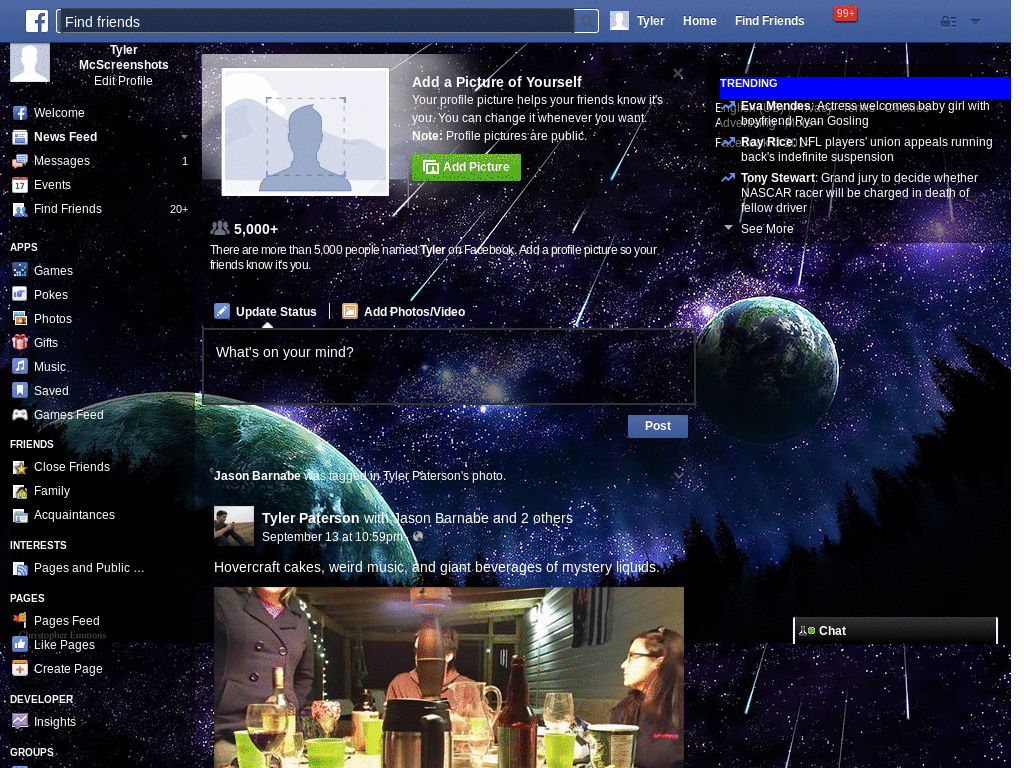
Task: Open the Close Friends star icon
Action: pos(20,467)
